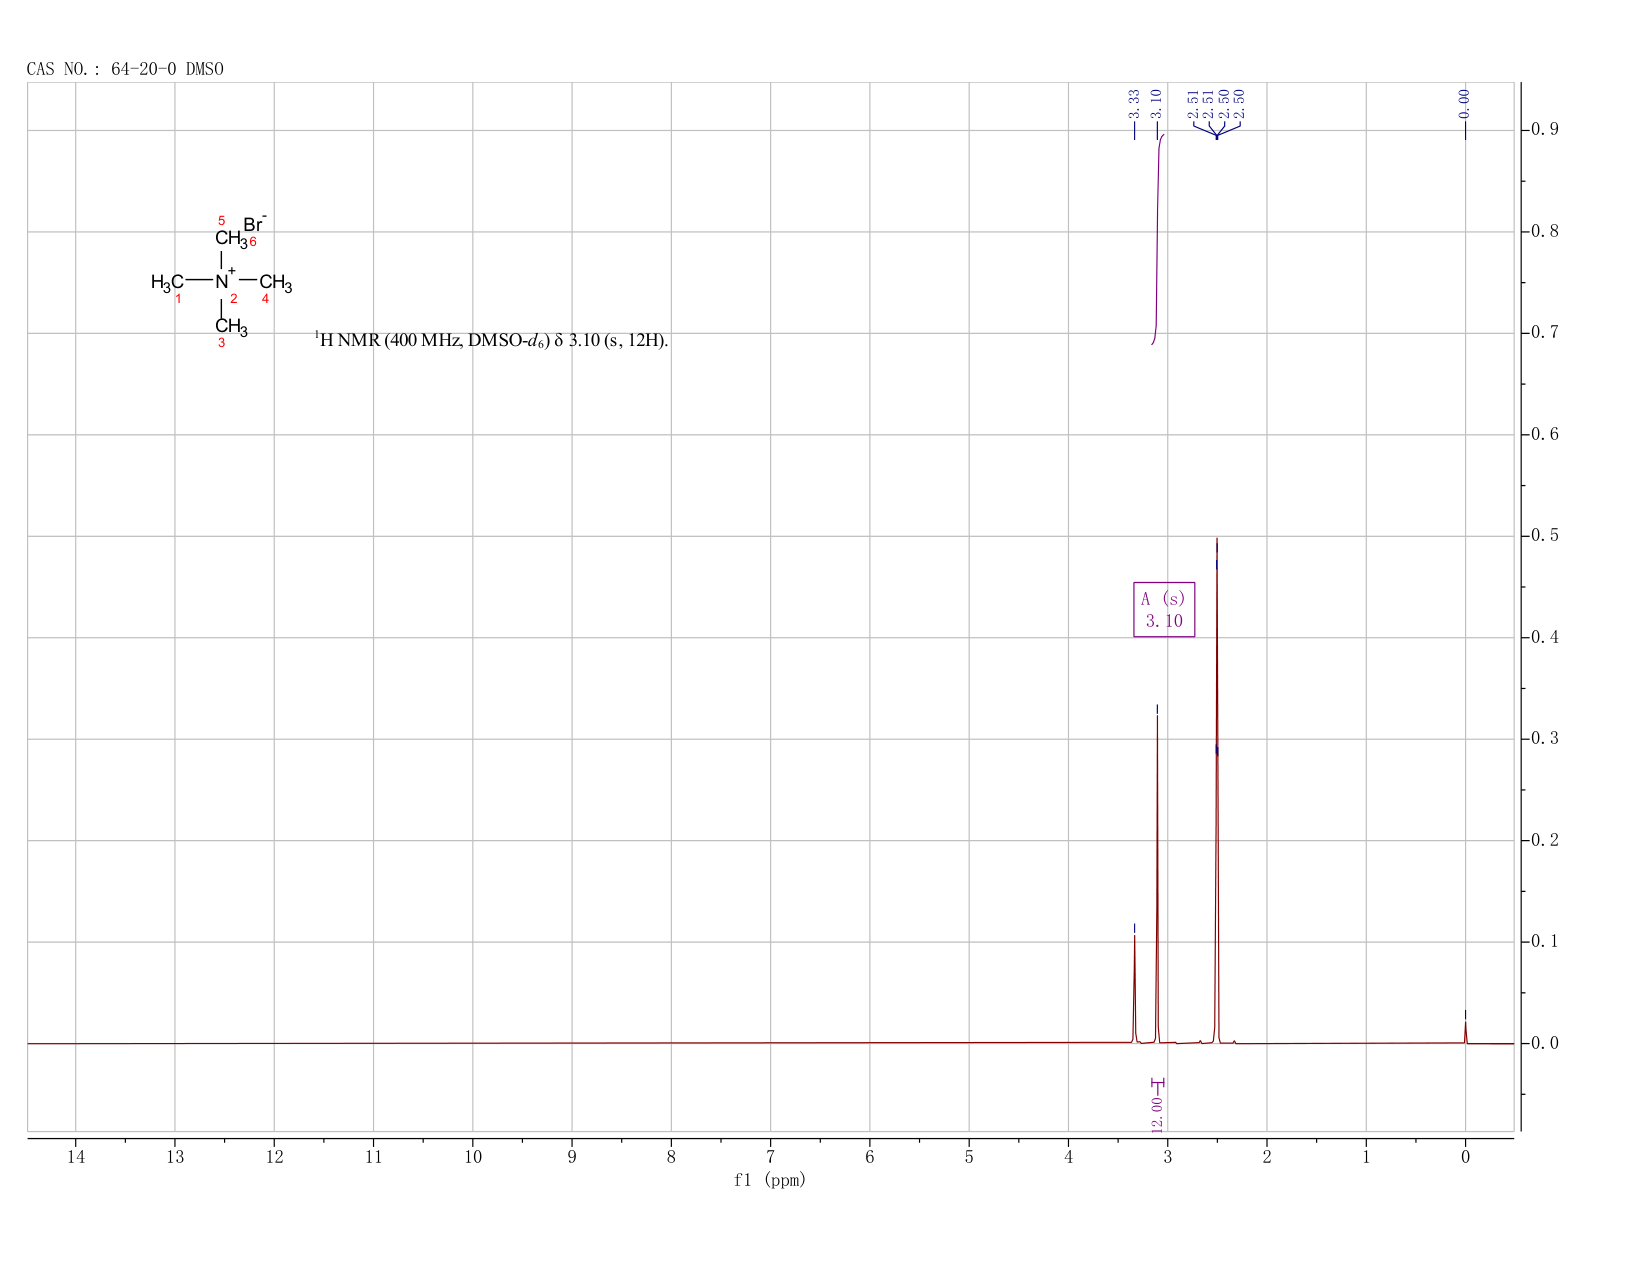
Task: Click the H3C group labeled 1
Action: [167, 283]
